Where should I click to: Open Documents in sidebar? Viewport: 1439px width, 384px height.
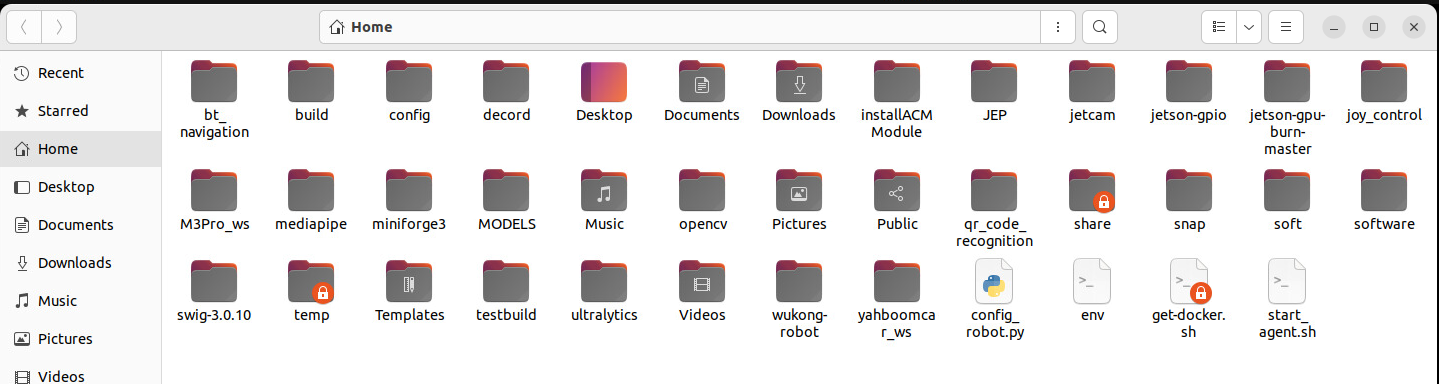(80, 225)
